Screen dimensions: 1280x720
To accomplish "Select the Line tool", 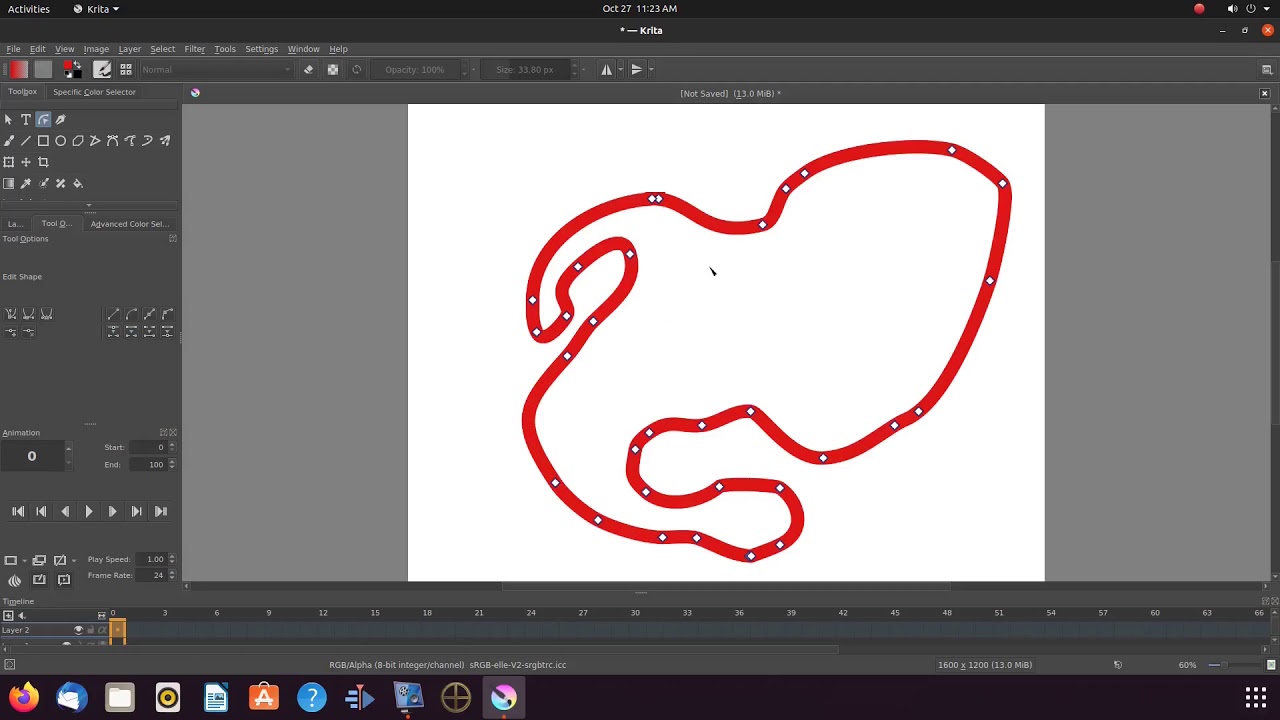I will (x=26, y=141).
